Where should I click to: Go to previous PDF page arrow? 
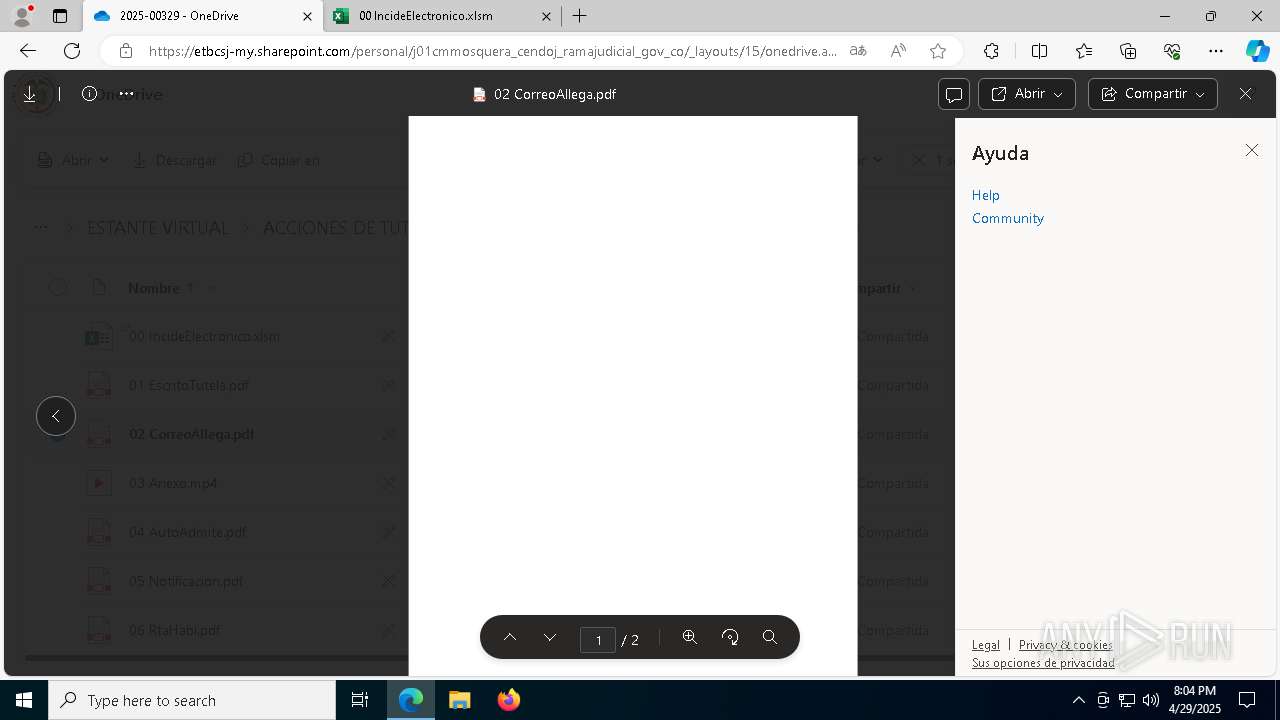click(510, 638)
